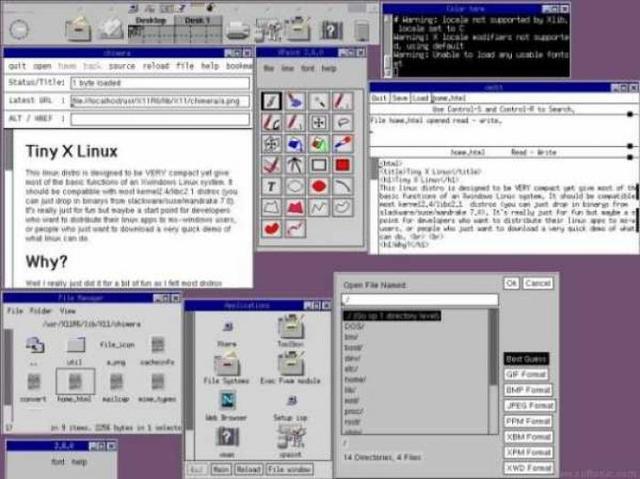Select the DOS/ directory in file list

tap(354, 326)
